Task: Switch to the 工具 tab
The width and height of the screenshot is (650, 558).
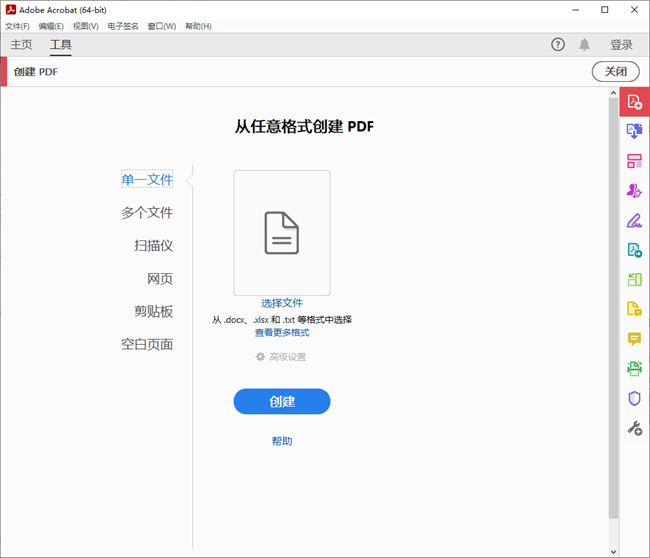Action: tap(61, 44)
